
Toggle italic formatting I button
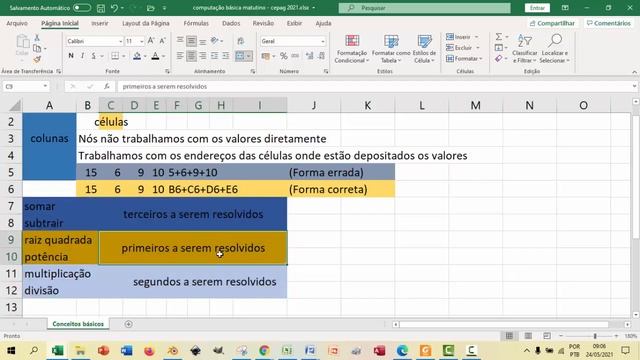82,56
